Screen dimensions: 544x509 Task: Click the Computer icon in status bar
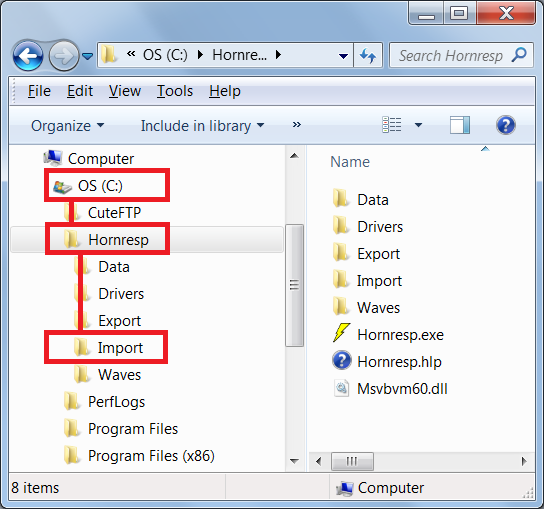pos(345,489)
